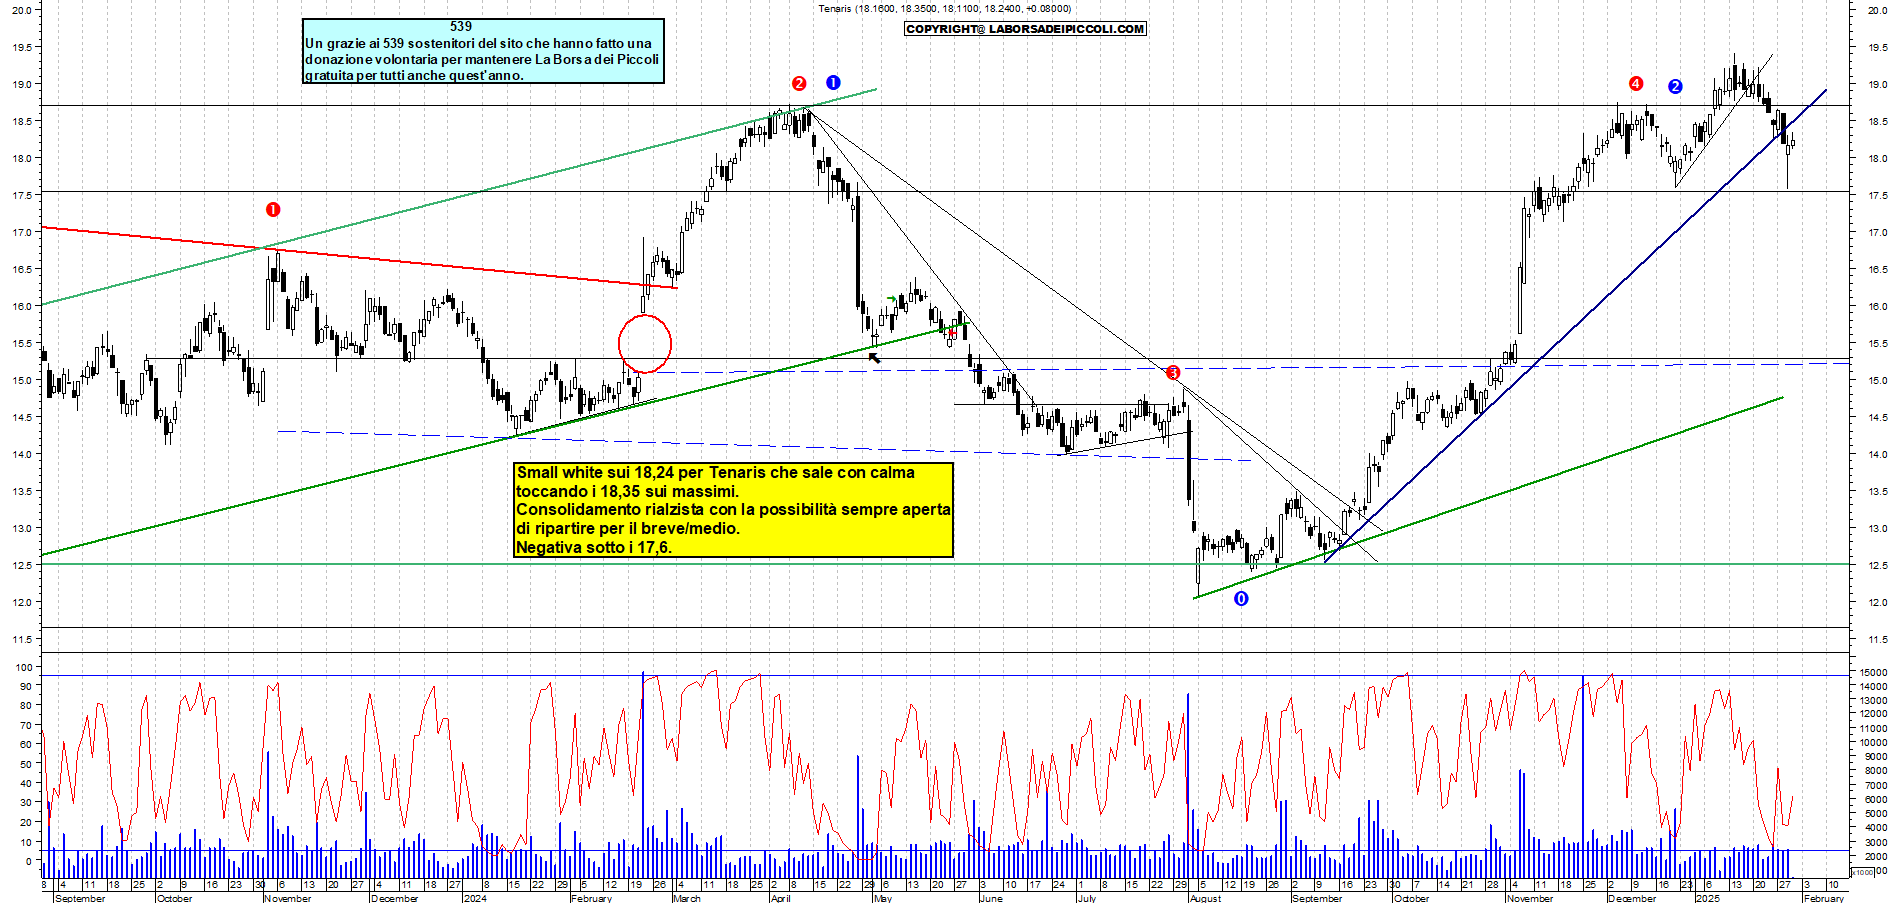Click the Tenaris chart title with price values
The height and width of the screenshot is (903, 1890).
coord(944,8)
